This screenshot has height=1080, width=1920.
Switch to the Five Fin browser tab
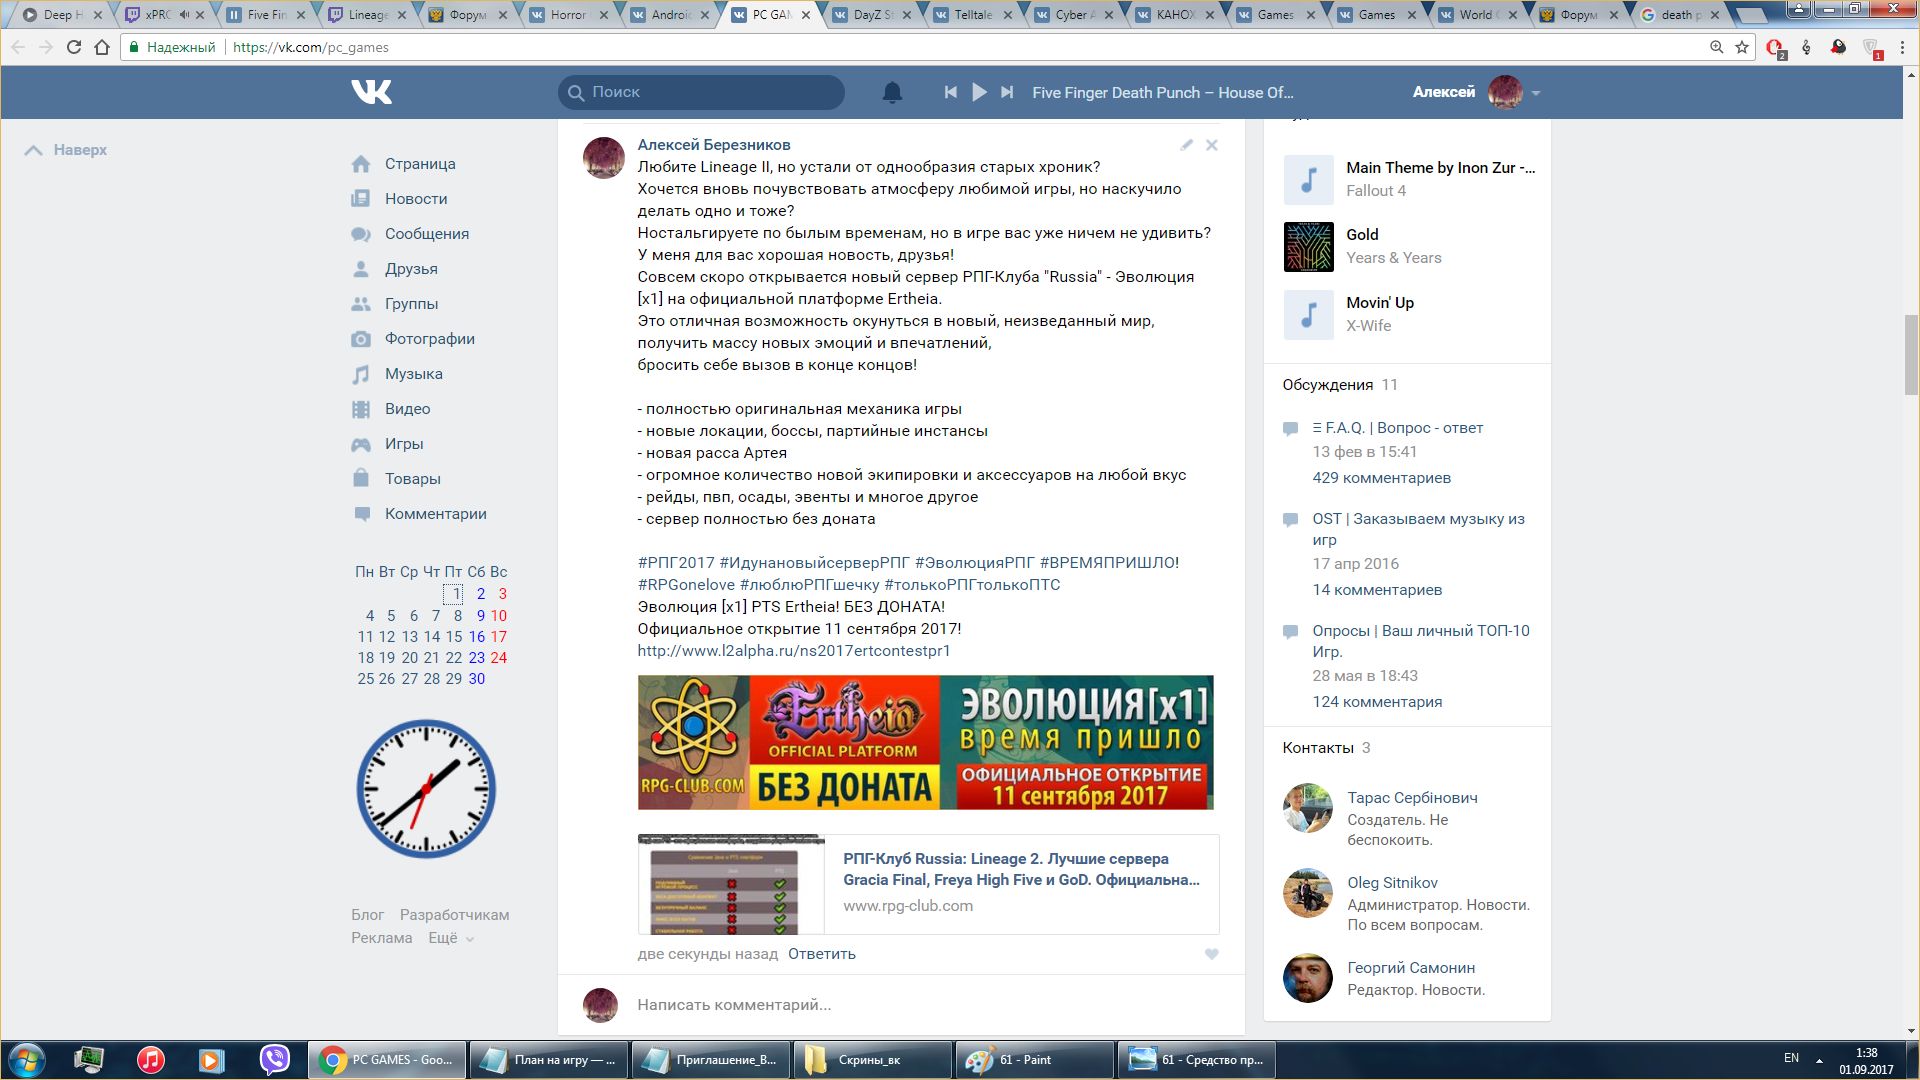pyautogui.click(x=266, y=15)
